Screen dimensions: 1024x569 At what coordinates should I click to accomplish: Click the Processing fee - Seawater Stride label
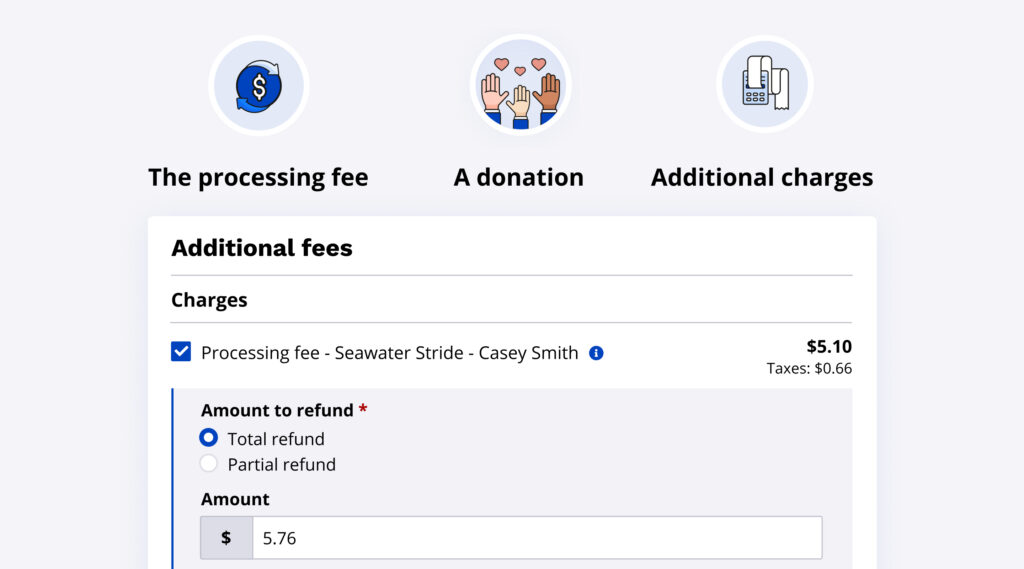[389, 353]
